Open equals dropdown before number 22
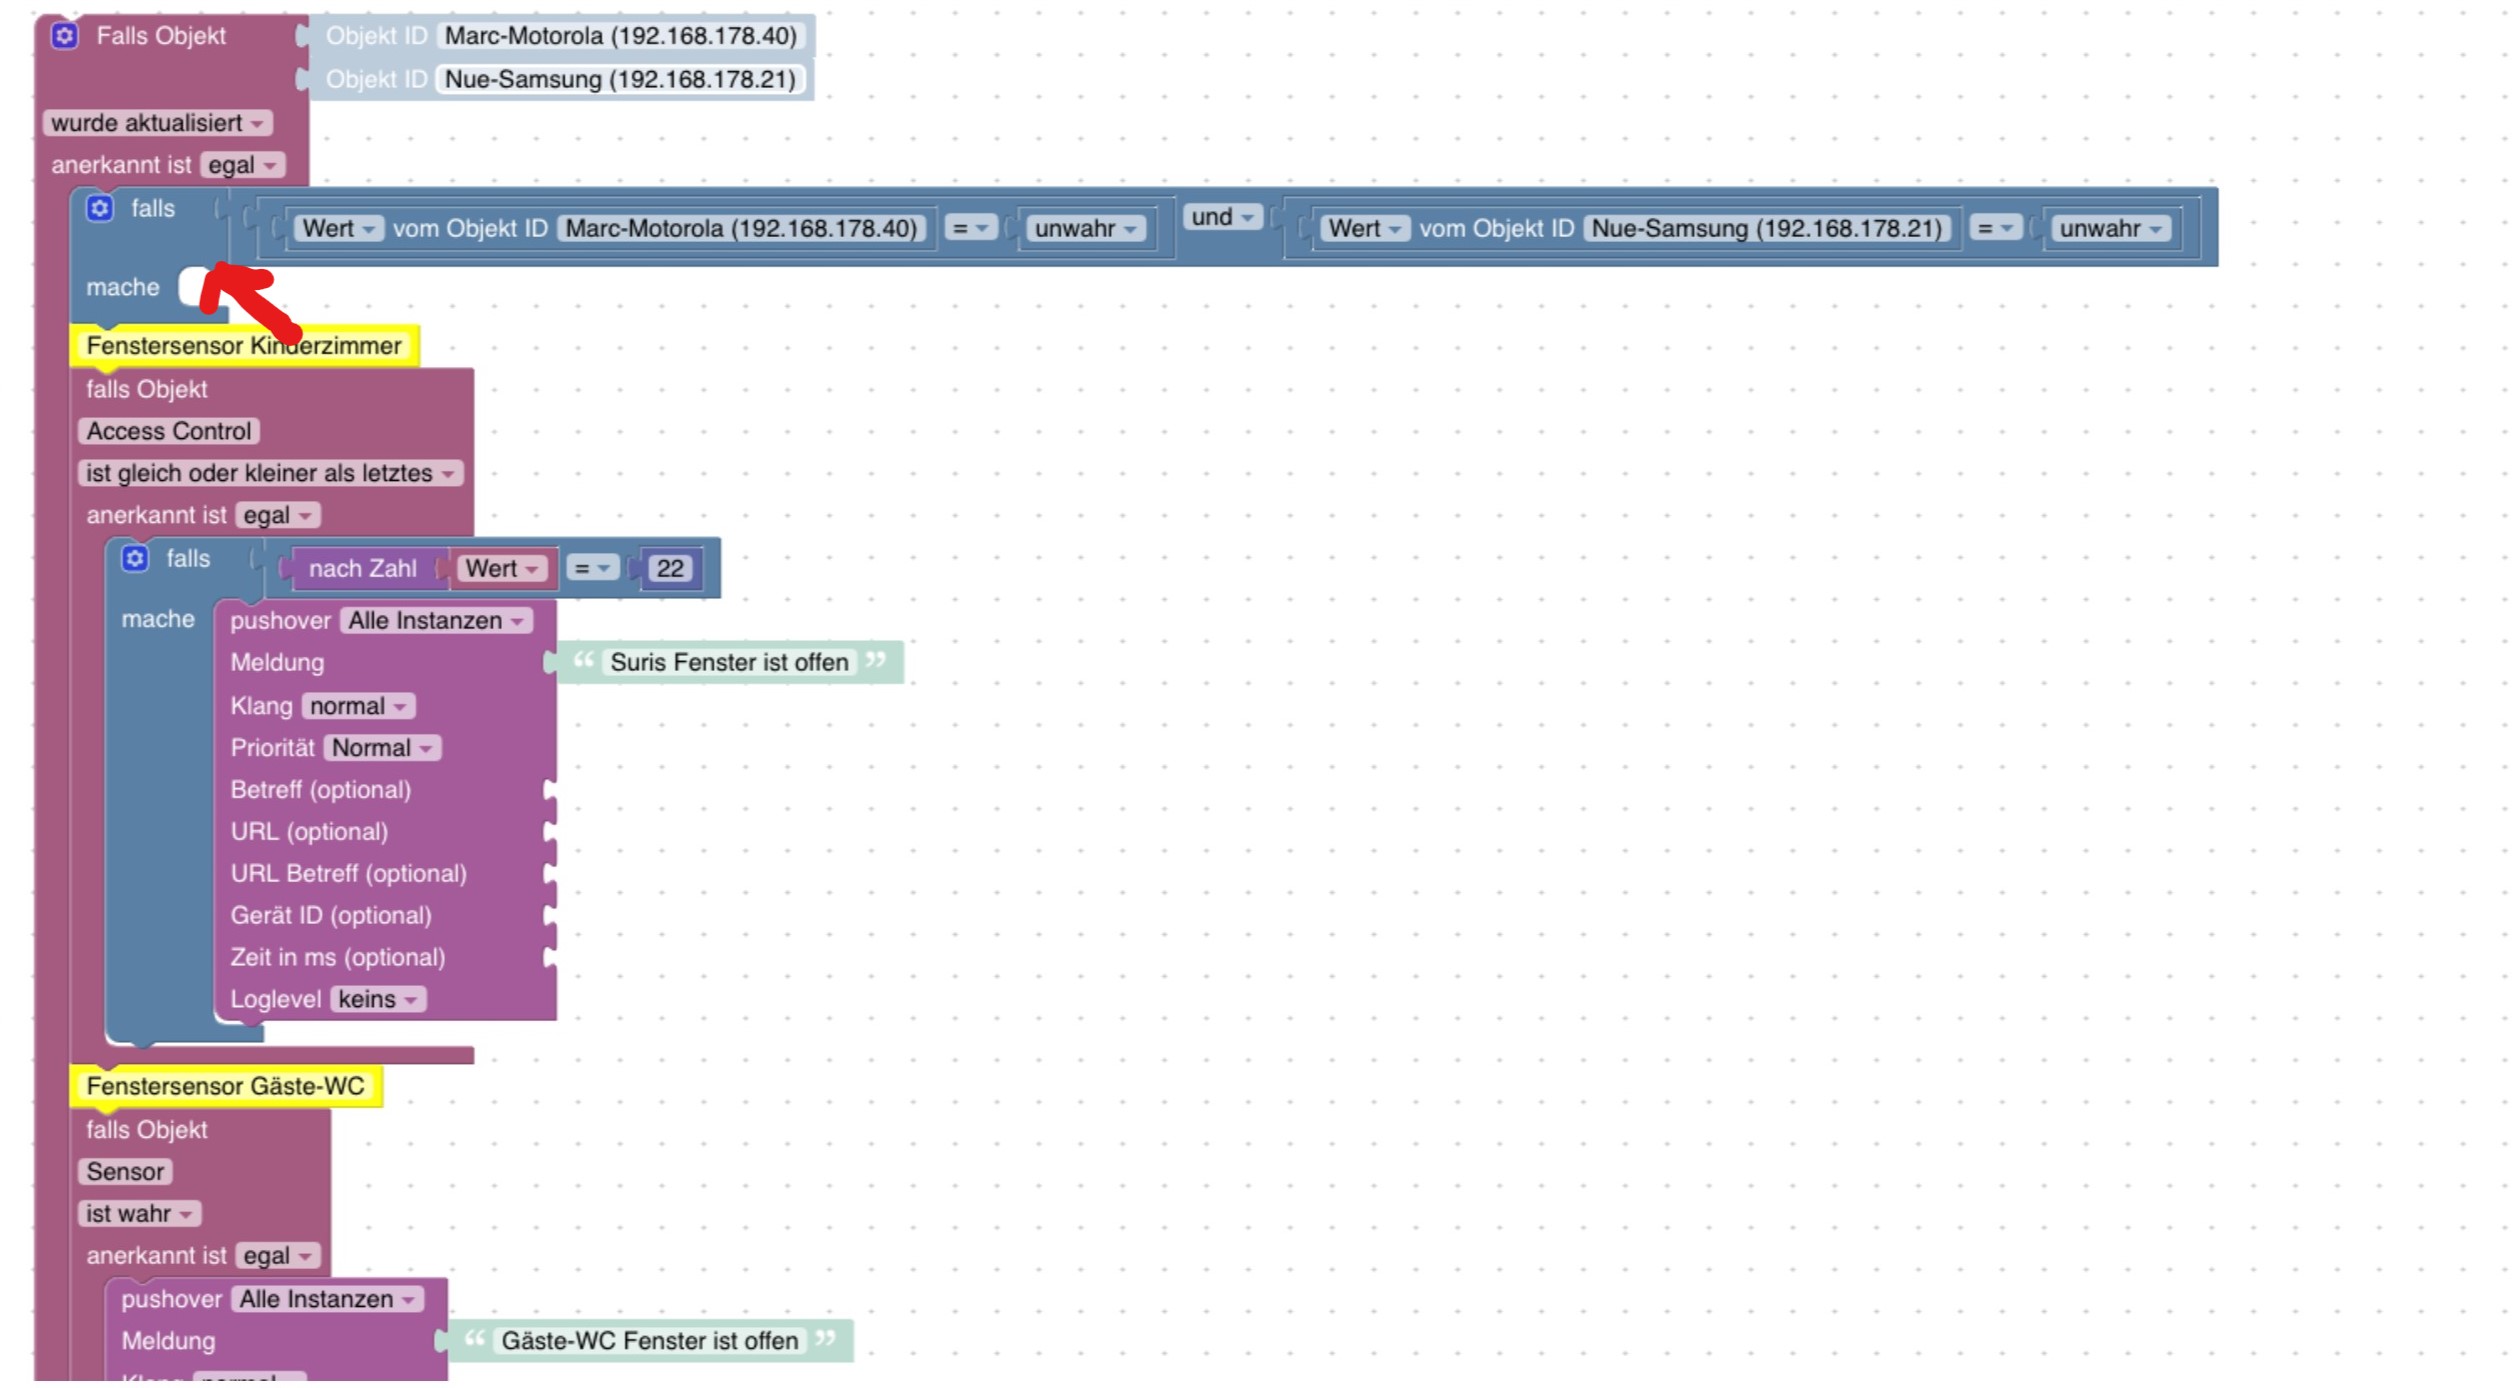Screen dimensions: 2517x1388 tap(591, 569)
